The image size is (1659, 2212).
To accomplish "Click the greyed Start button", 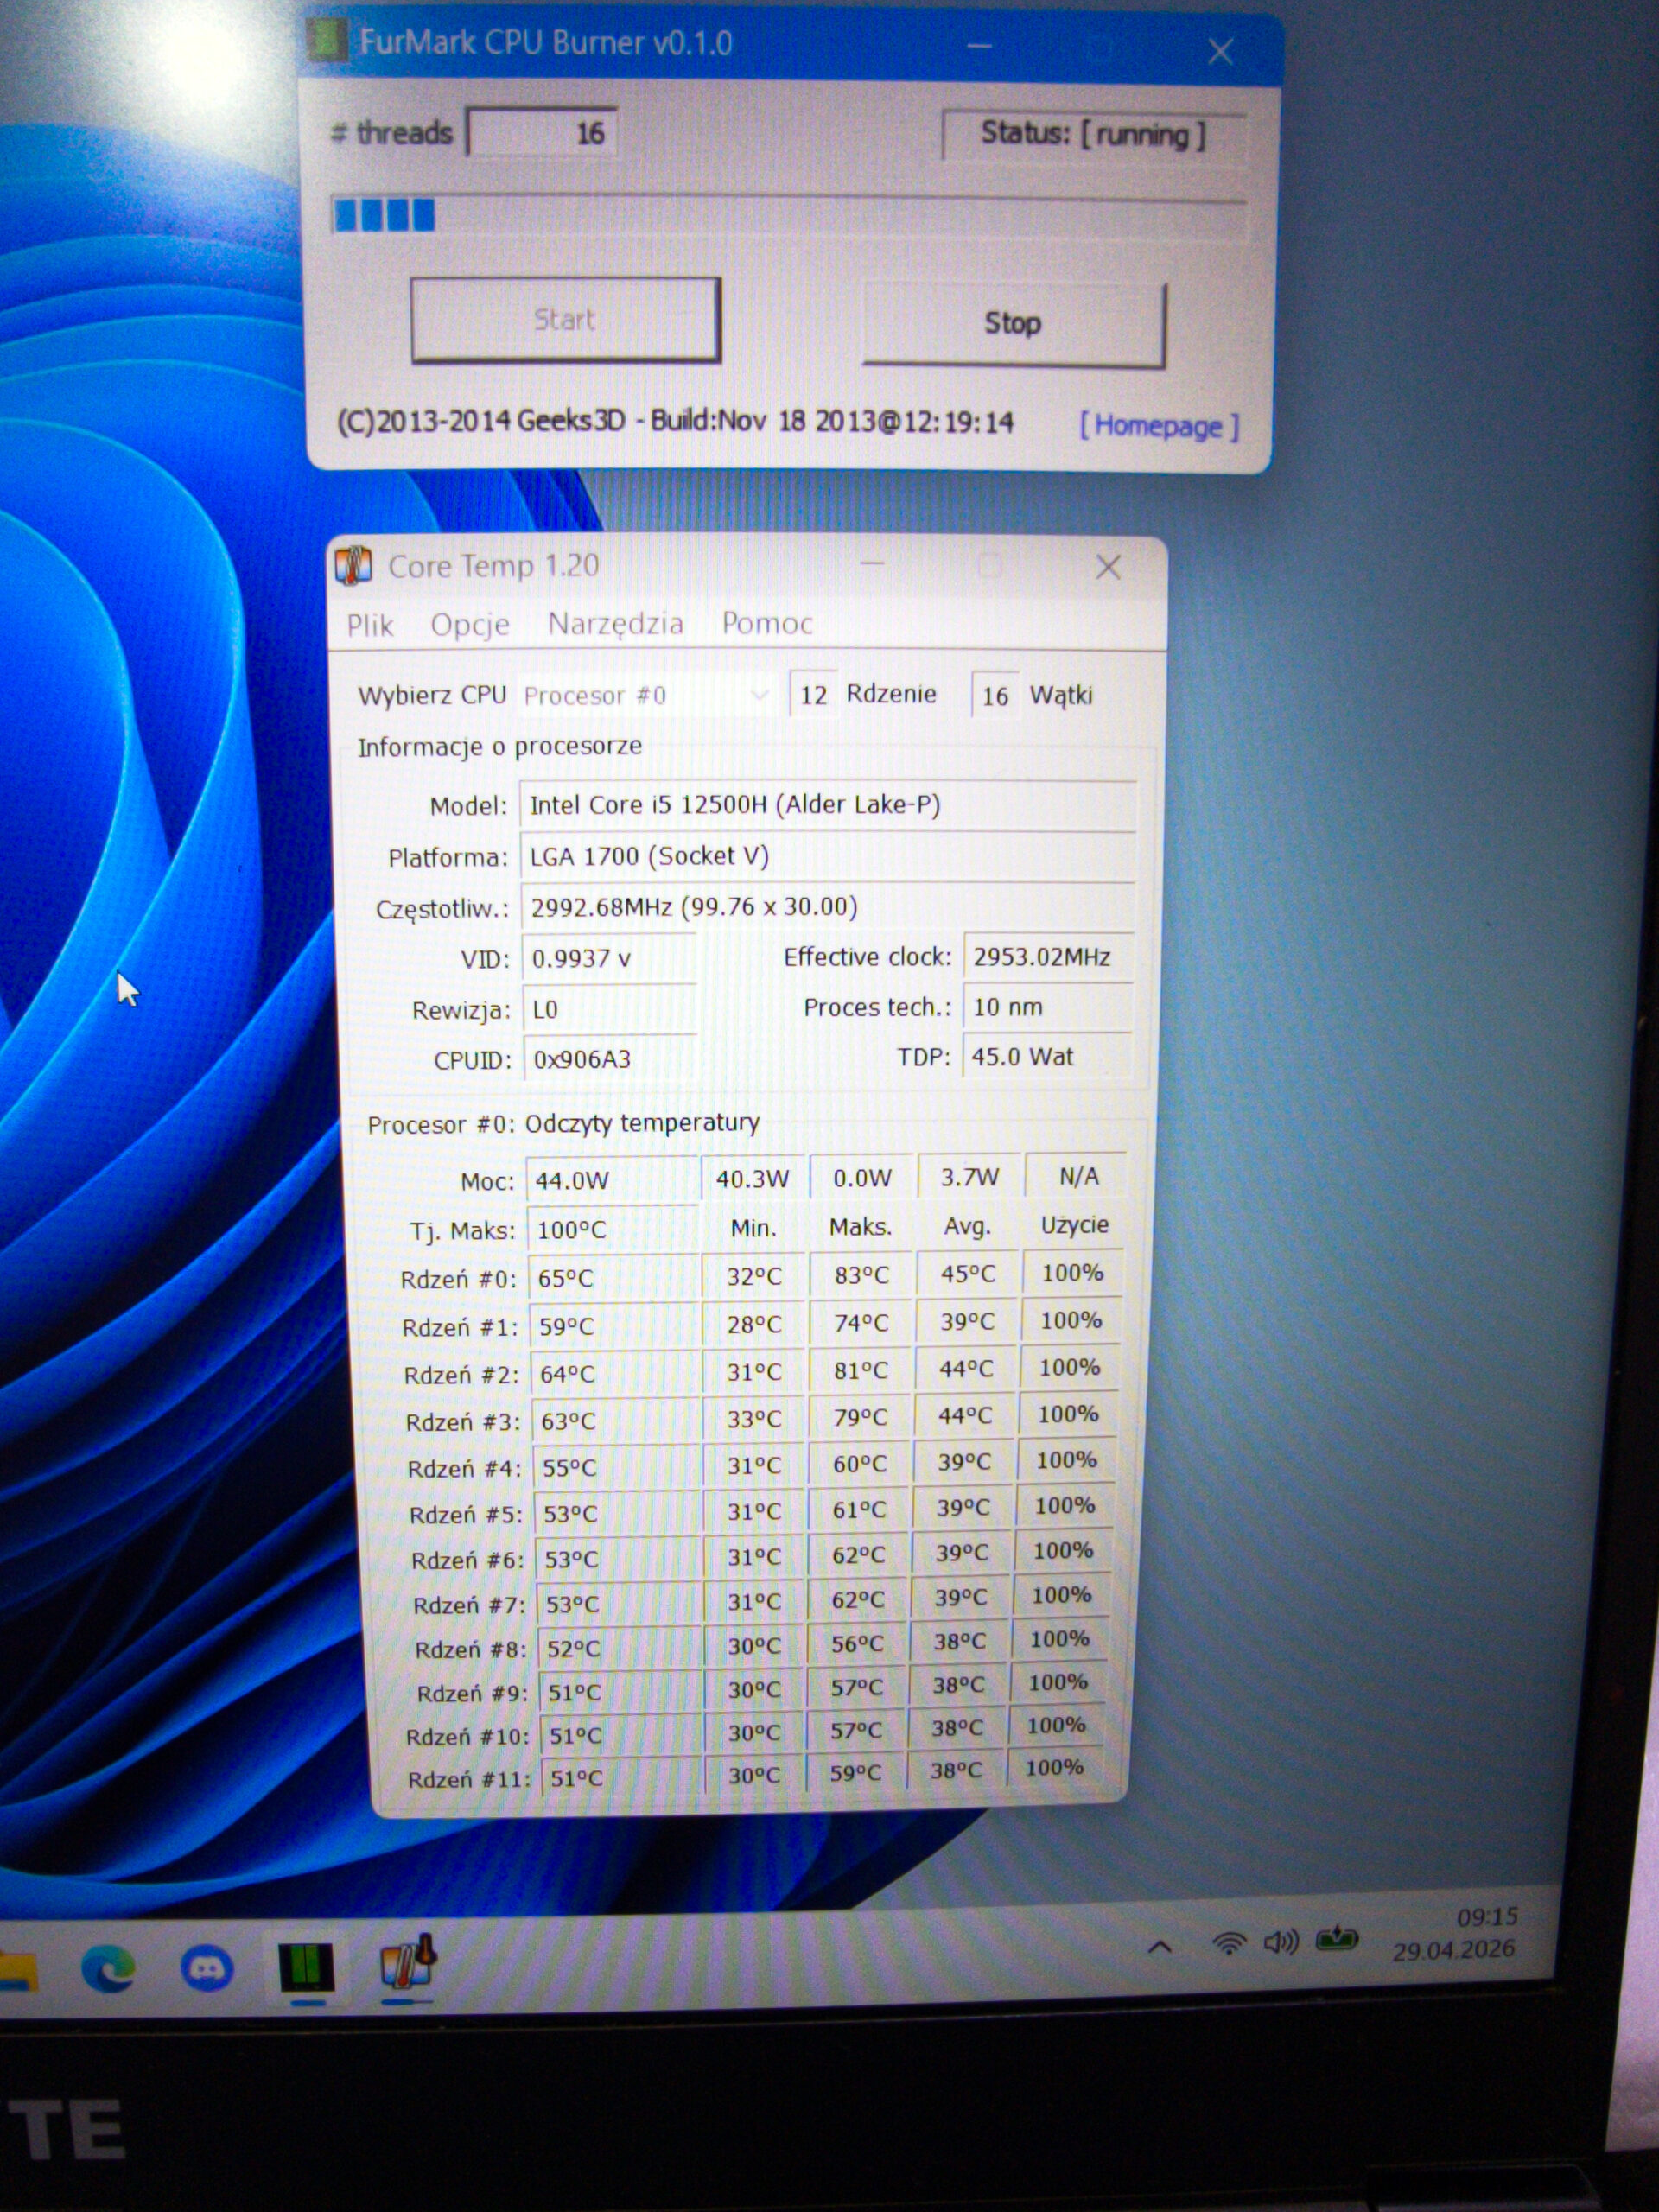I will coord(565,320).
